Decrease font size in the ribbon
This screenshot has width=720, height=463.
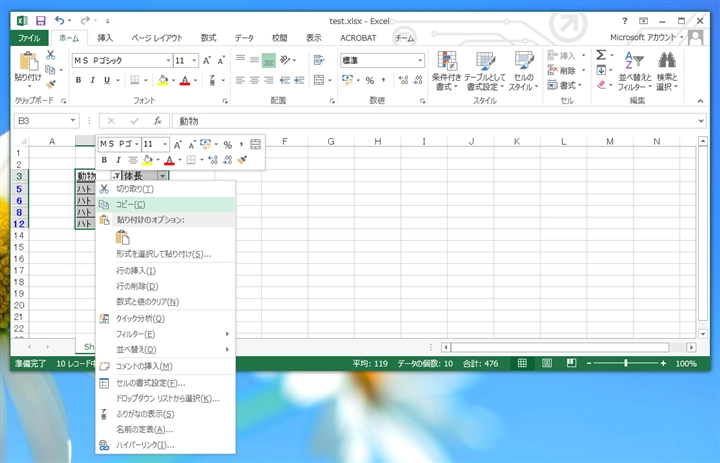click(x=221, y=61)
